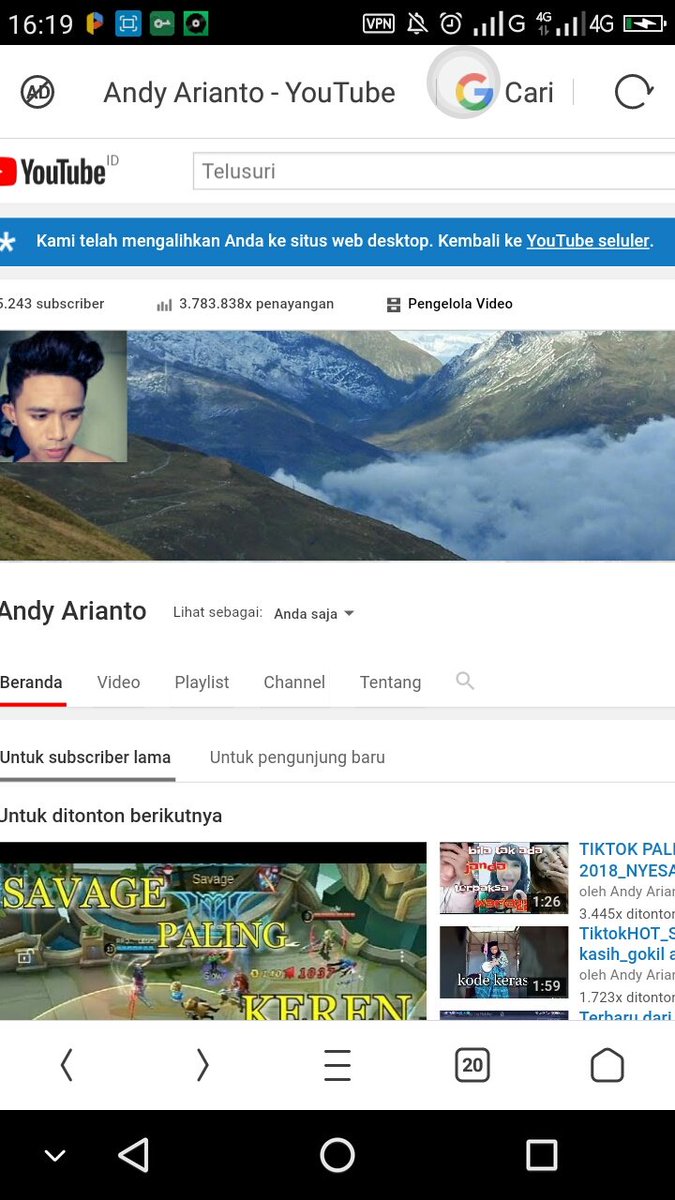Tap the VPN status bar icon
Image resolution: width=675 pixels, height=1200 pixels.
tap(378, 23)
